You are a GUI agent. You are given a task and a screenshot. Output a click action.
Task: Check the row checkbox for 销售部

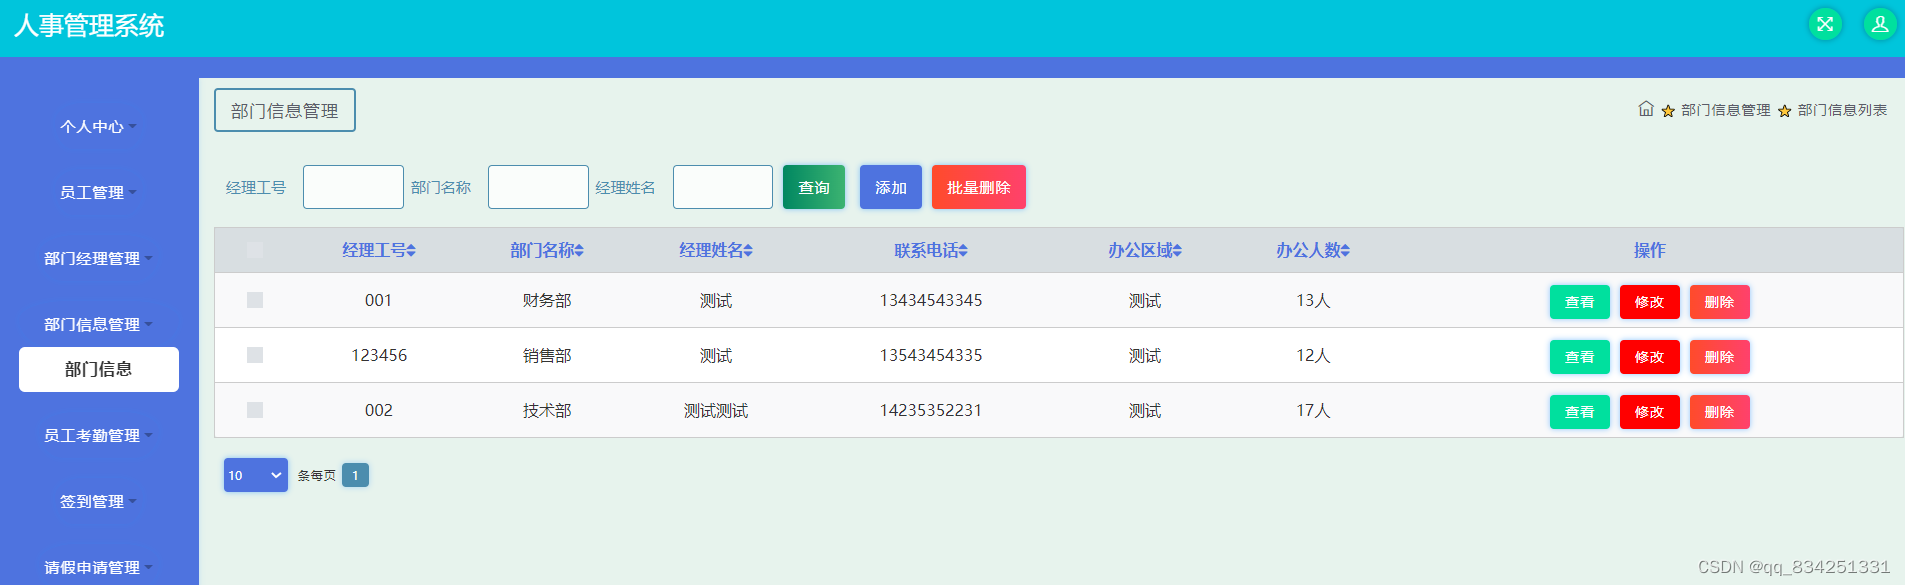tap(255, 355)
